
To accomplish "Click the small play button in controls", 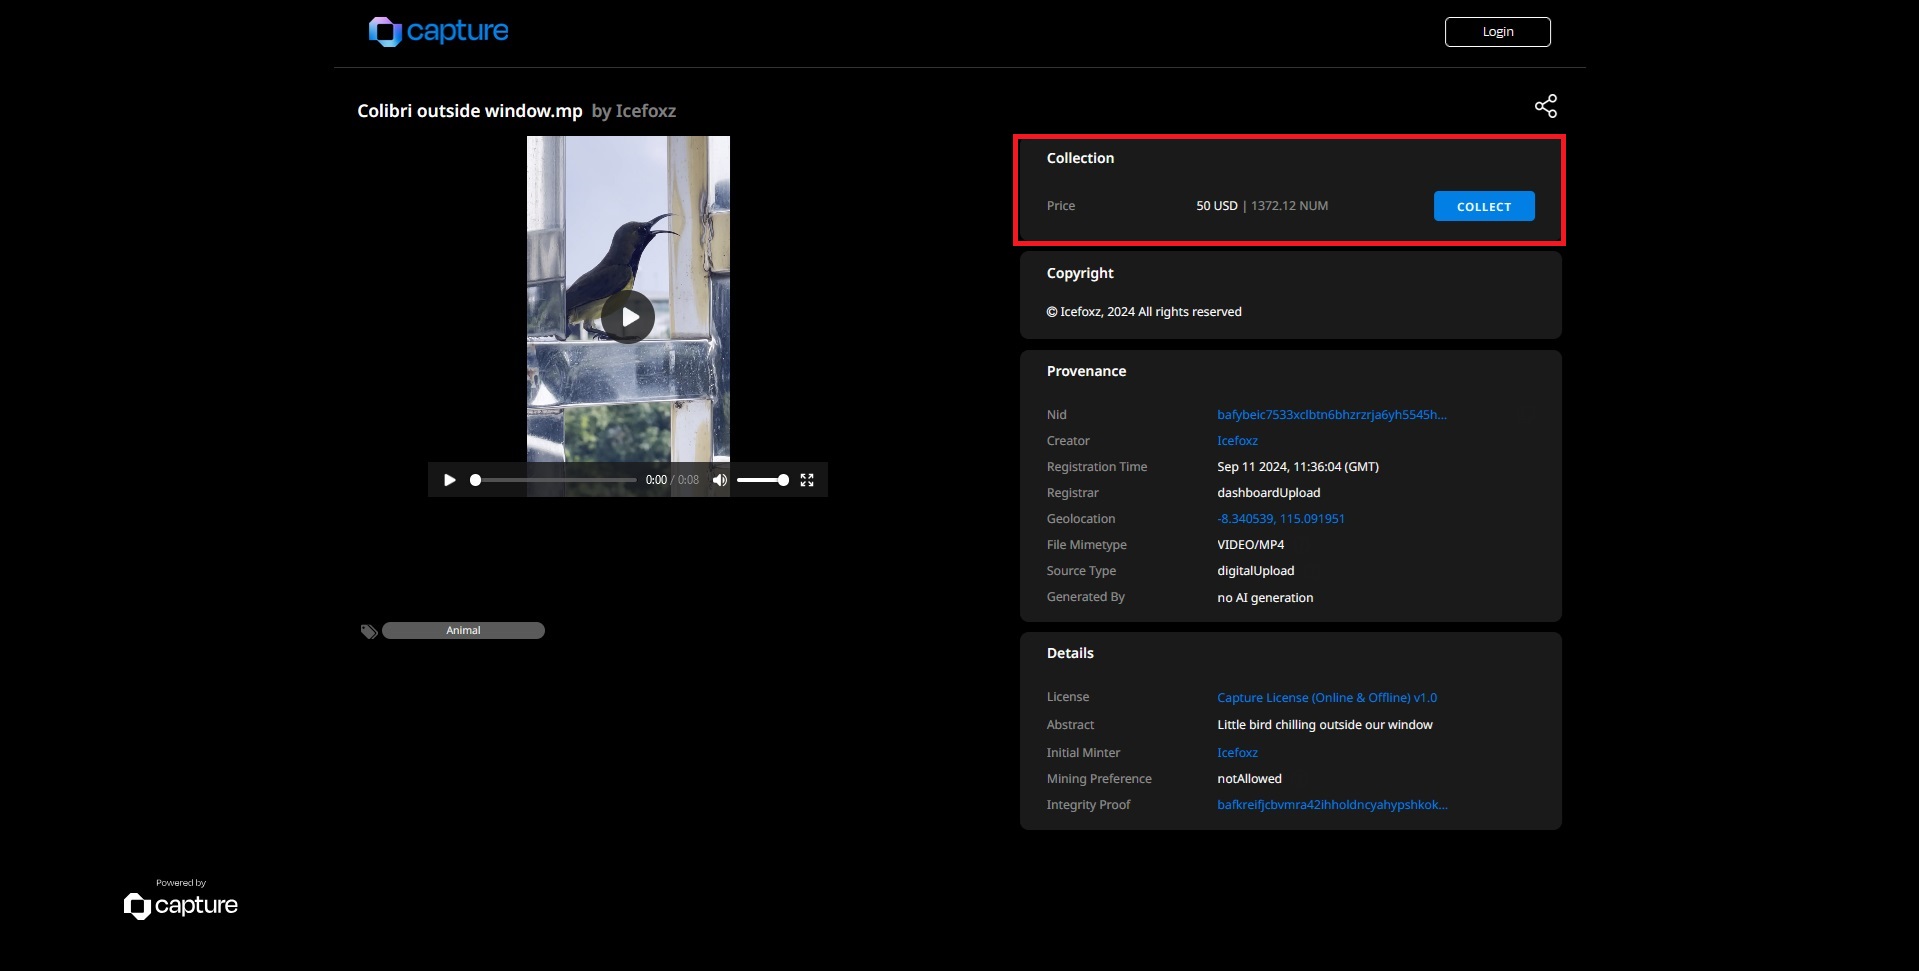I will coord(449,480).
